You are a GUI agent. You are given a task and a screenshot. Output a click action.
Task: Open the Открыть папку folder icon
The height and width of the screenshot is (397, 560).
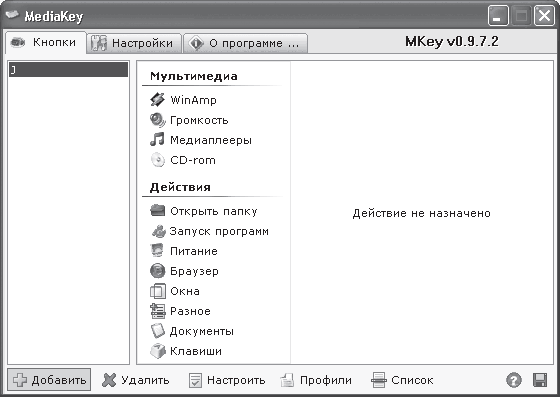pyautogui.click(x=157, y=211)
